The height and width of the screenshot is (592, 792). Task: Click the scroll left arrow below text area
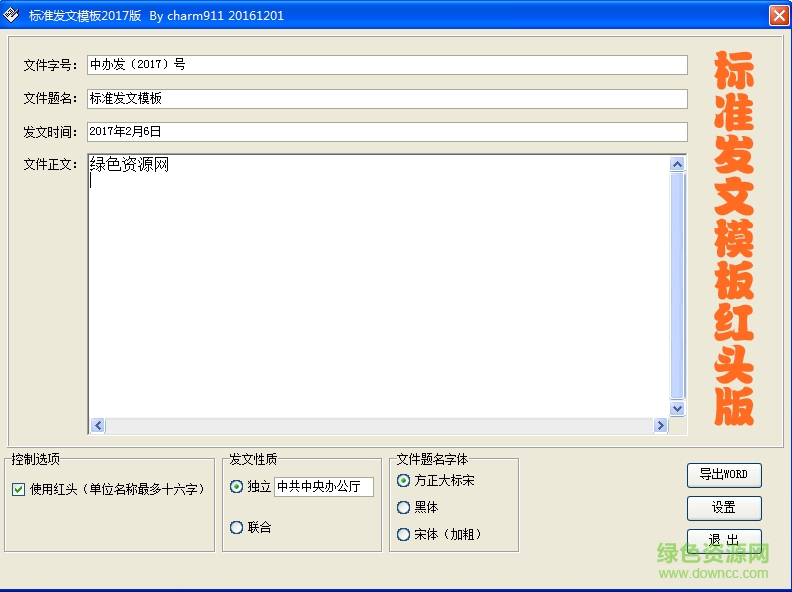98,425
